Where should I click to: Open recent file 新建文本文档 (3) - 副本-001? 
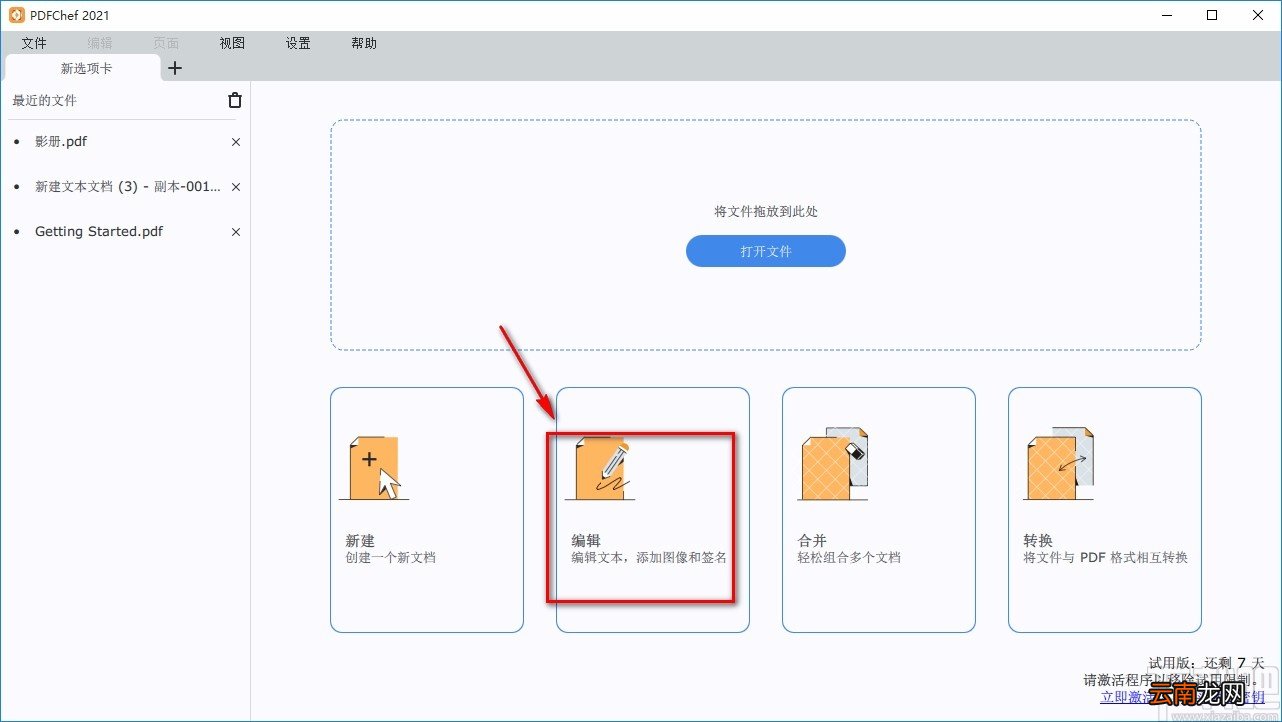(x=128, y=187)
